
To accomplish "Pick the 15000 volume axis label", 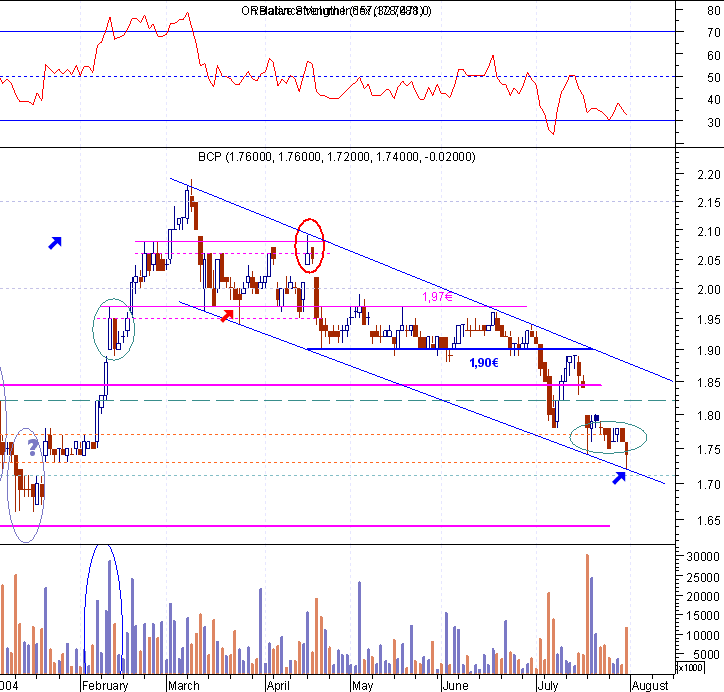I will [703, 616].
